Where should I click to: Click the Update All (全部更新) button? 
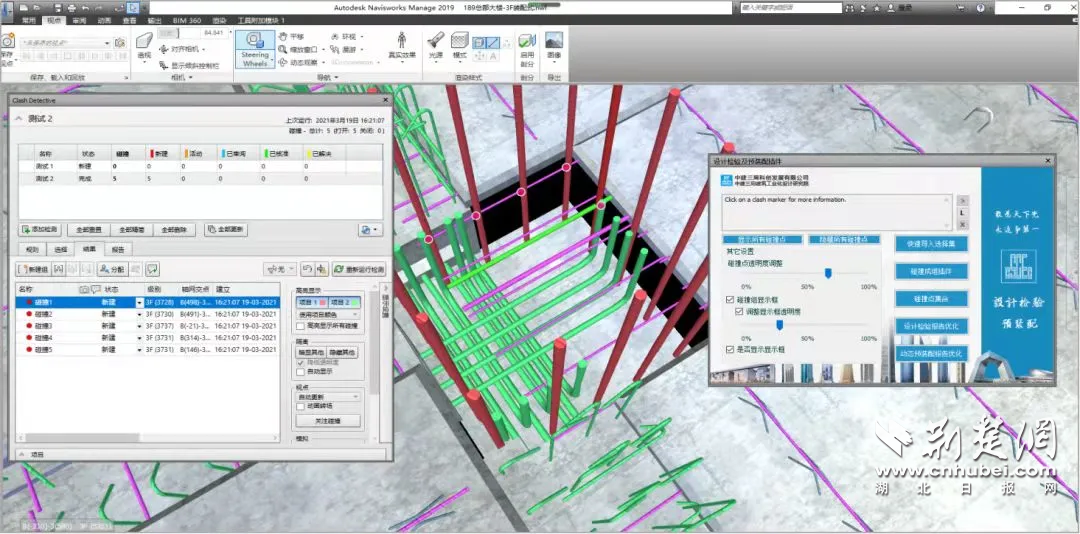click(226, 229)
